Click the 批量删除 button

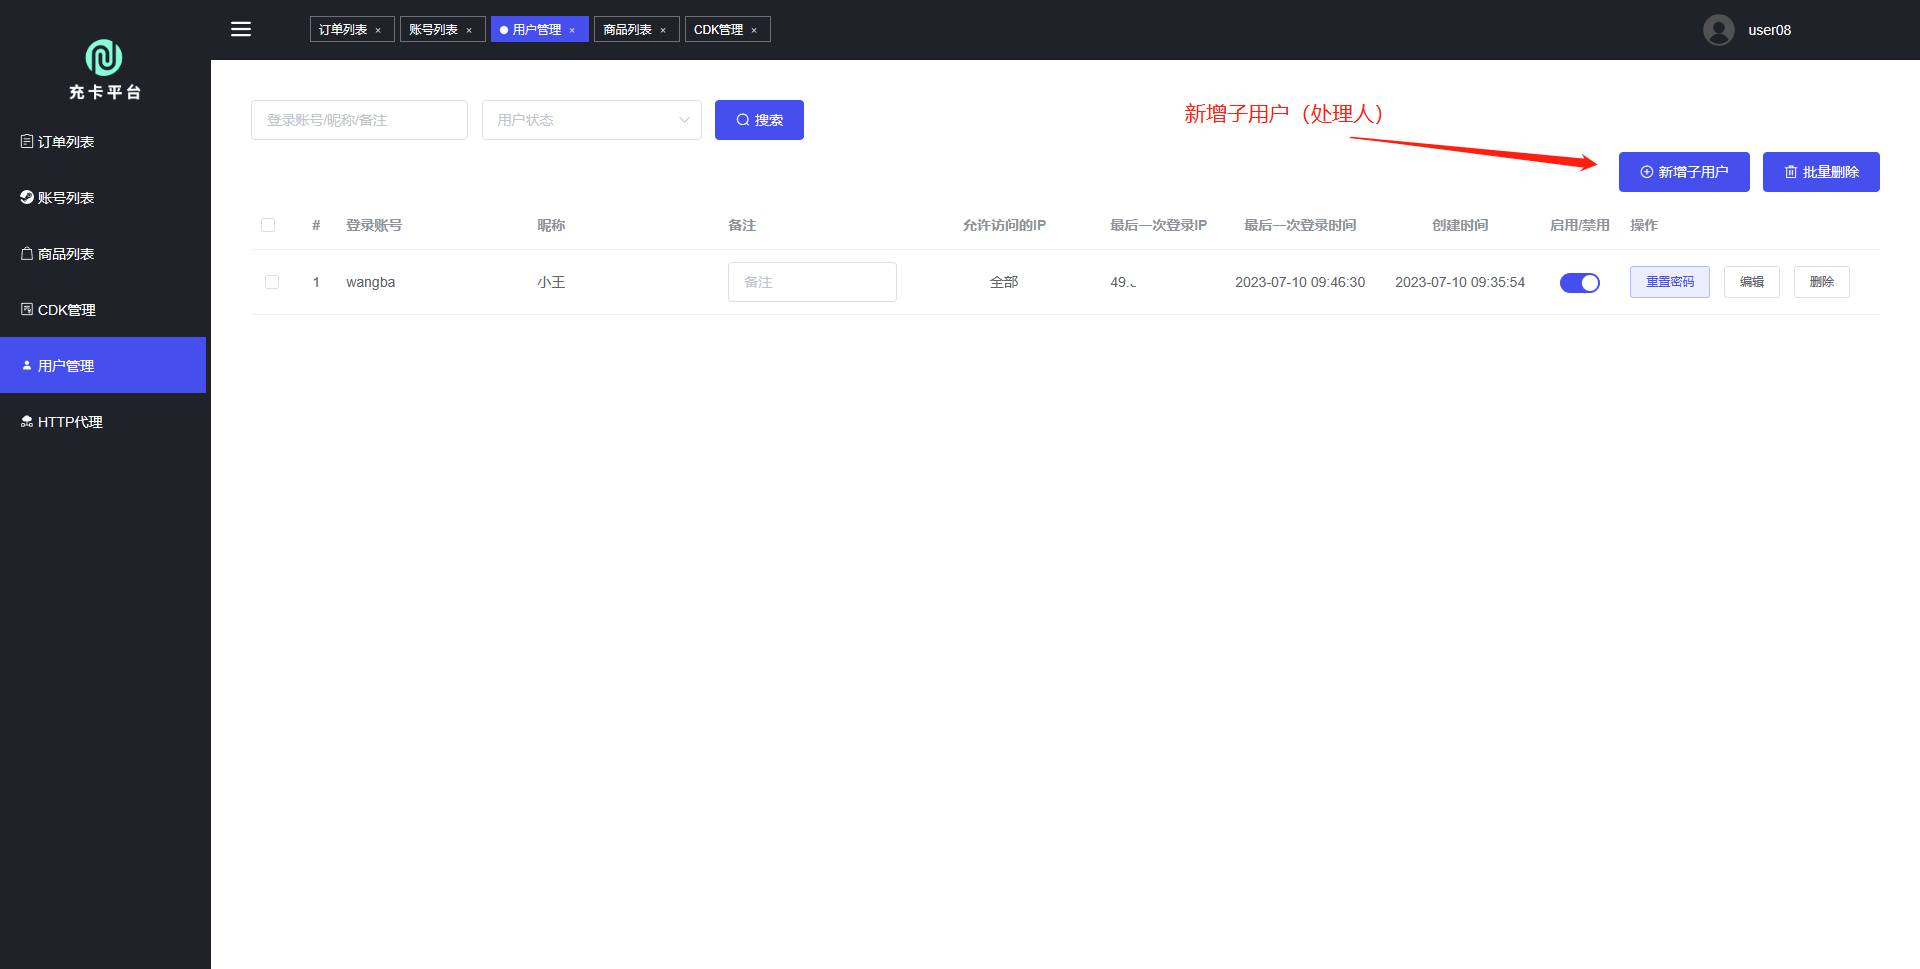pos(1821,172)
